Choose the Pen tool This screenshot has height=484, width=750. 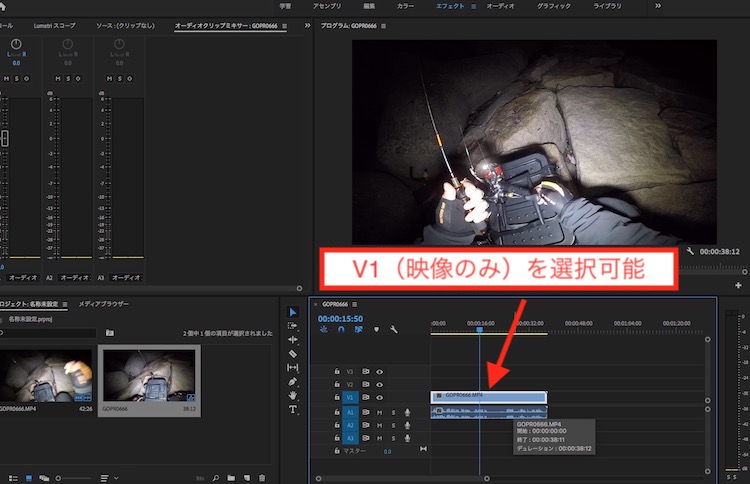point(293,382)
